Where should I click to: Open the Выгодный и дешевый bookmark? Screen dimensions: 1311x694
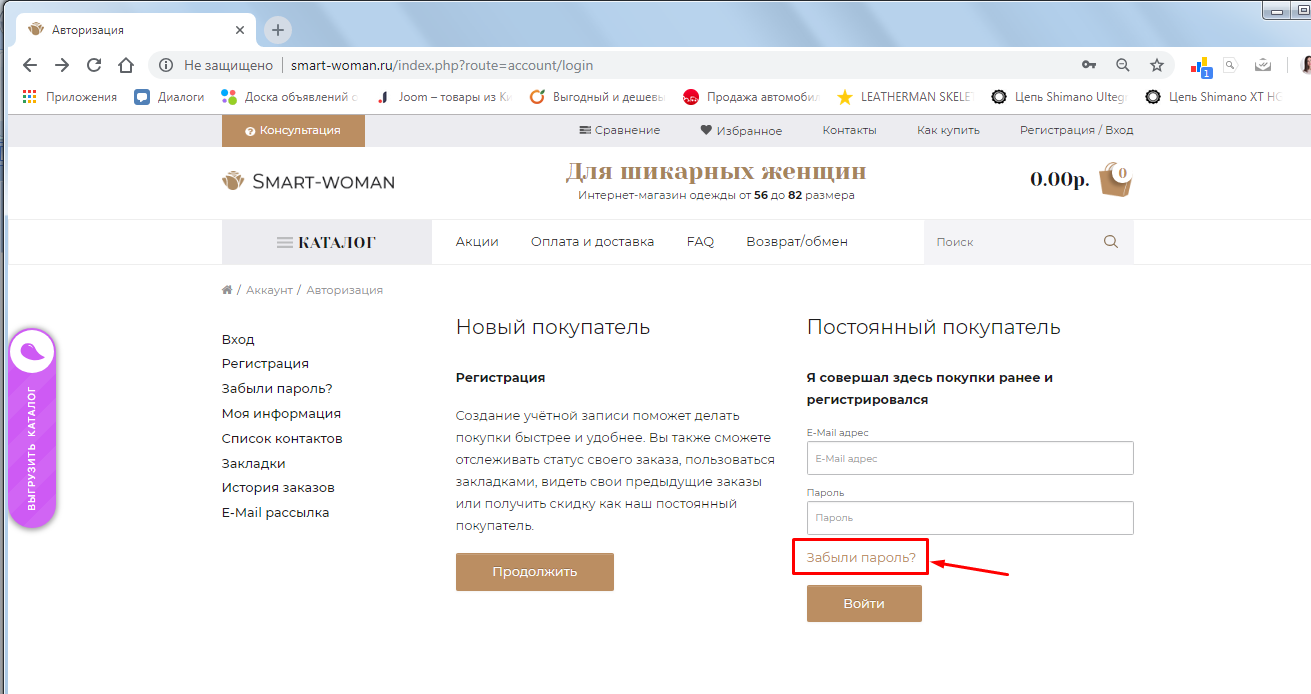[597, 97]
